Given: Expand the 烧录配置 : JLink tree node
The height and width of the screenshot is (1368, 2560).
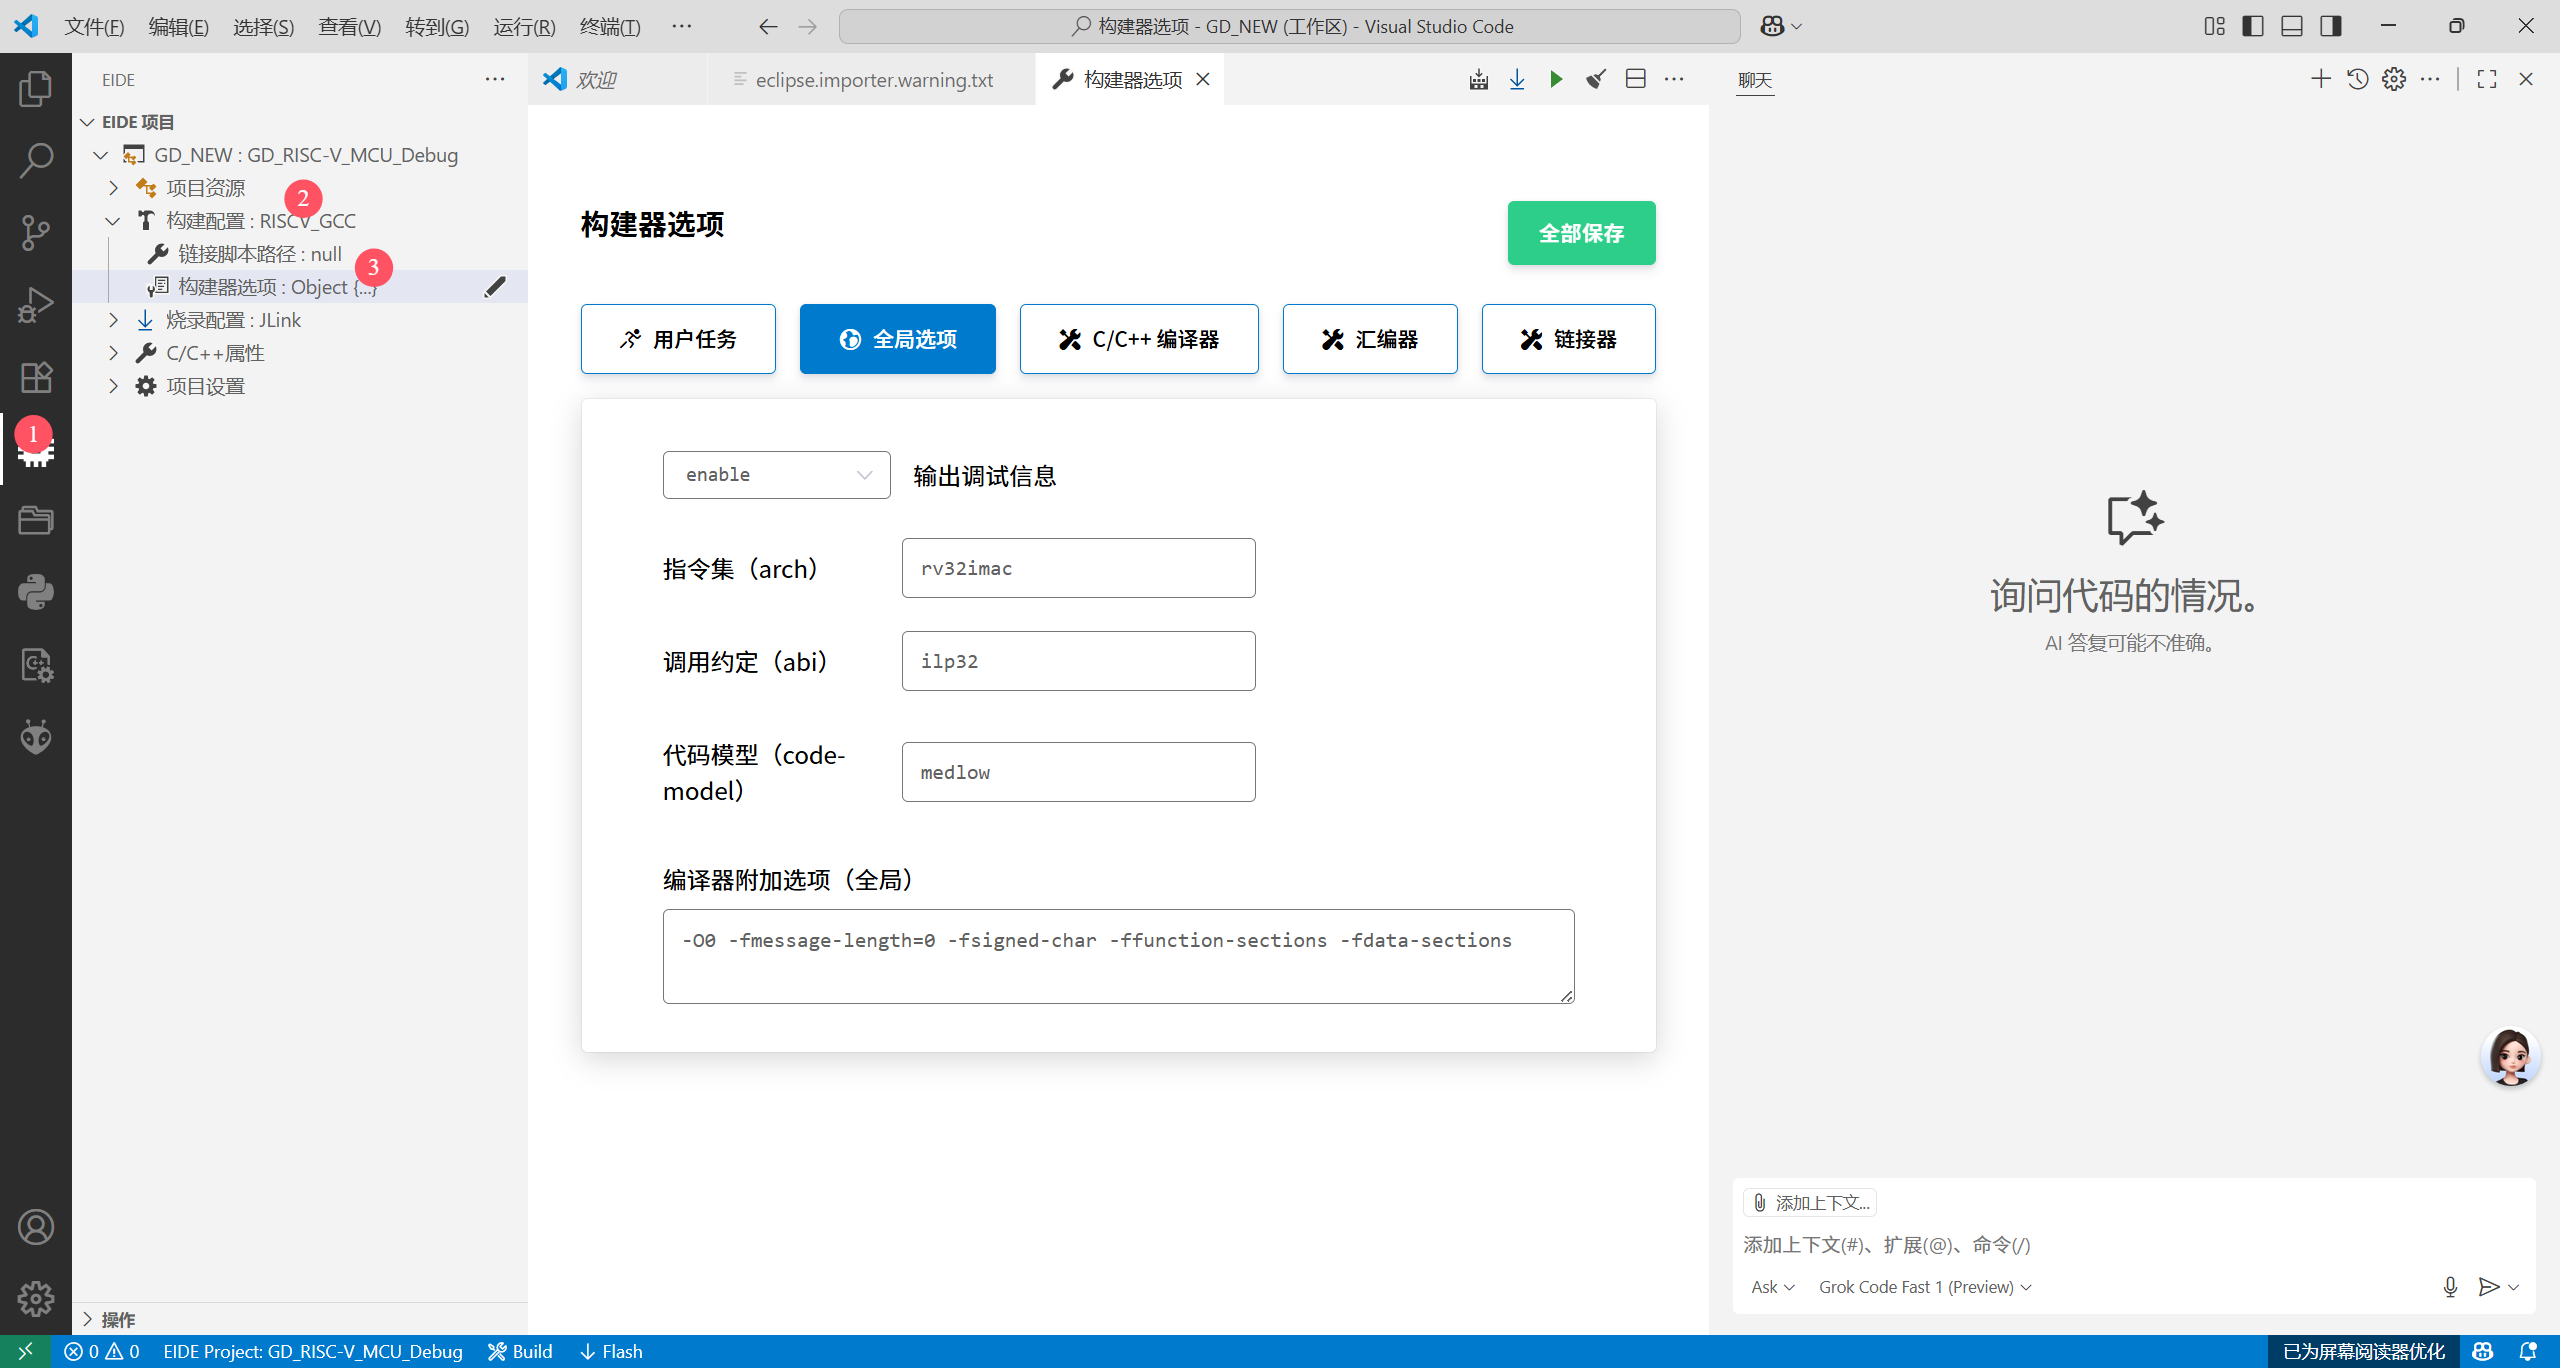Looking at the screenshot, I should (x=113, y=320).
